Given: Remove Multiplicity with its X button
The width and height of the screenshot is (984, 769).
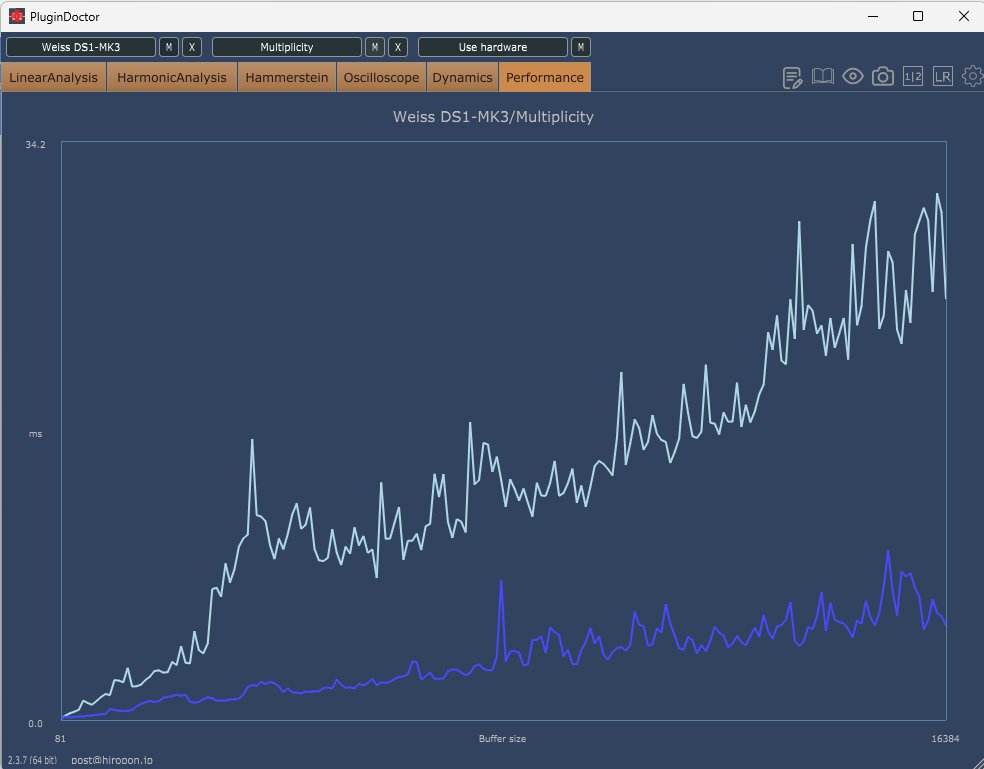Looking at the screenshot, I should pos(398,47).
